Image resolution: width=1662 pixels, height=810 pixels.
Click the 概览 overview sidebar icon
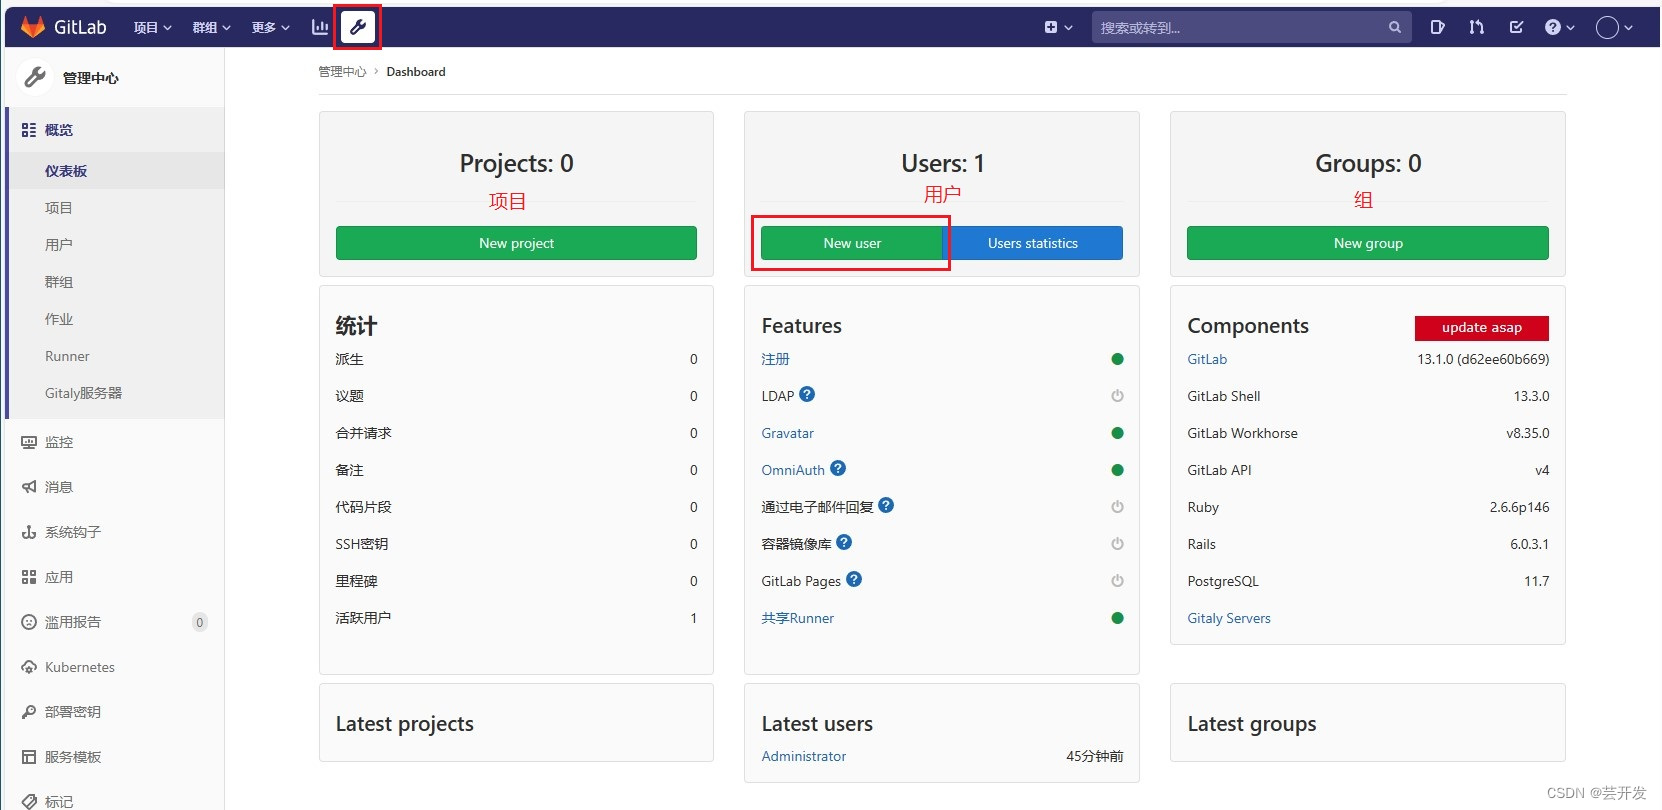click(x=29, y=130)
